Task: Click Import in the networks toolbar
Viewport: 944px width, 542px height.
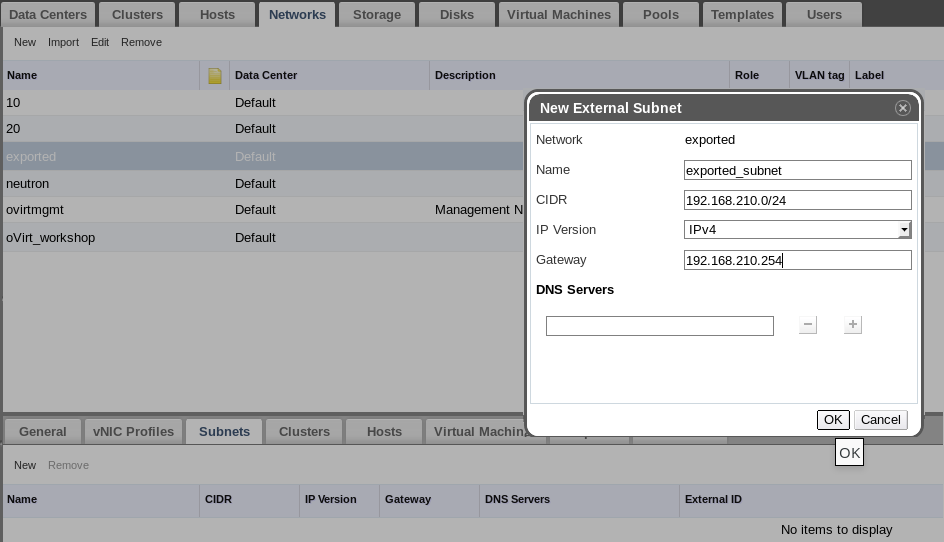Action: point(63,42)
